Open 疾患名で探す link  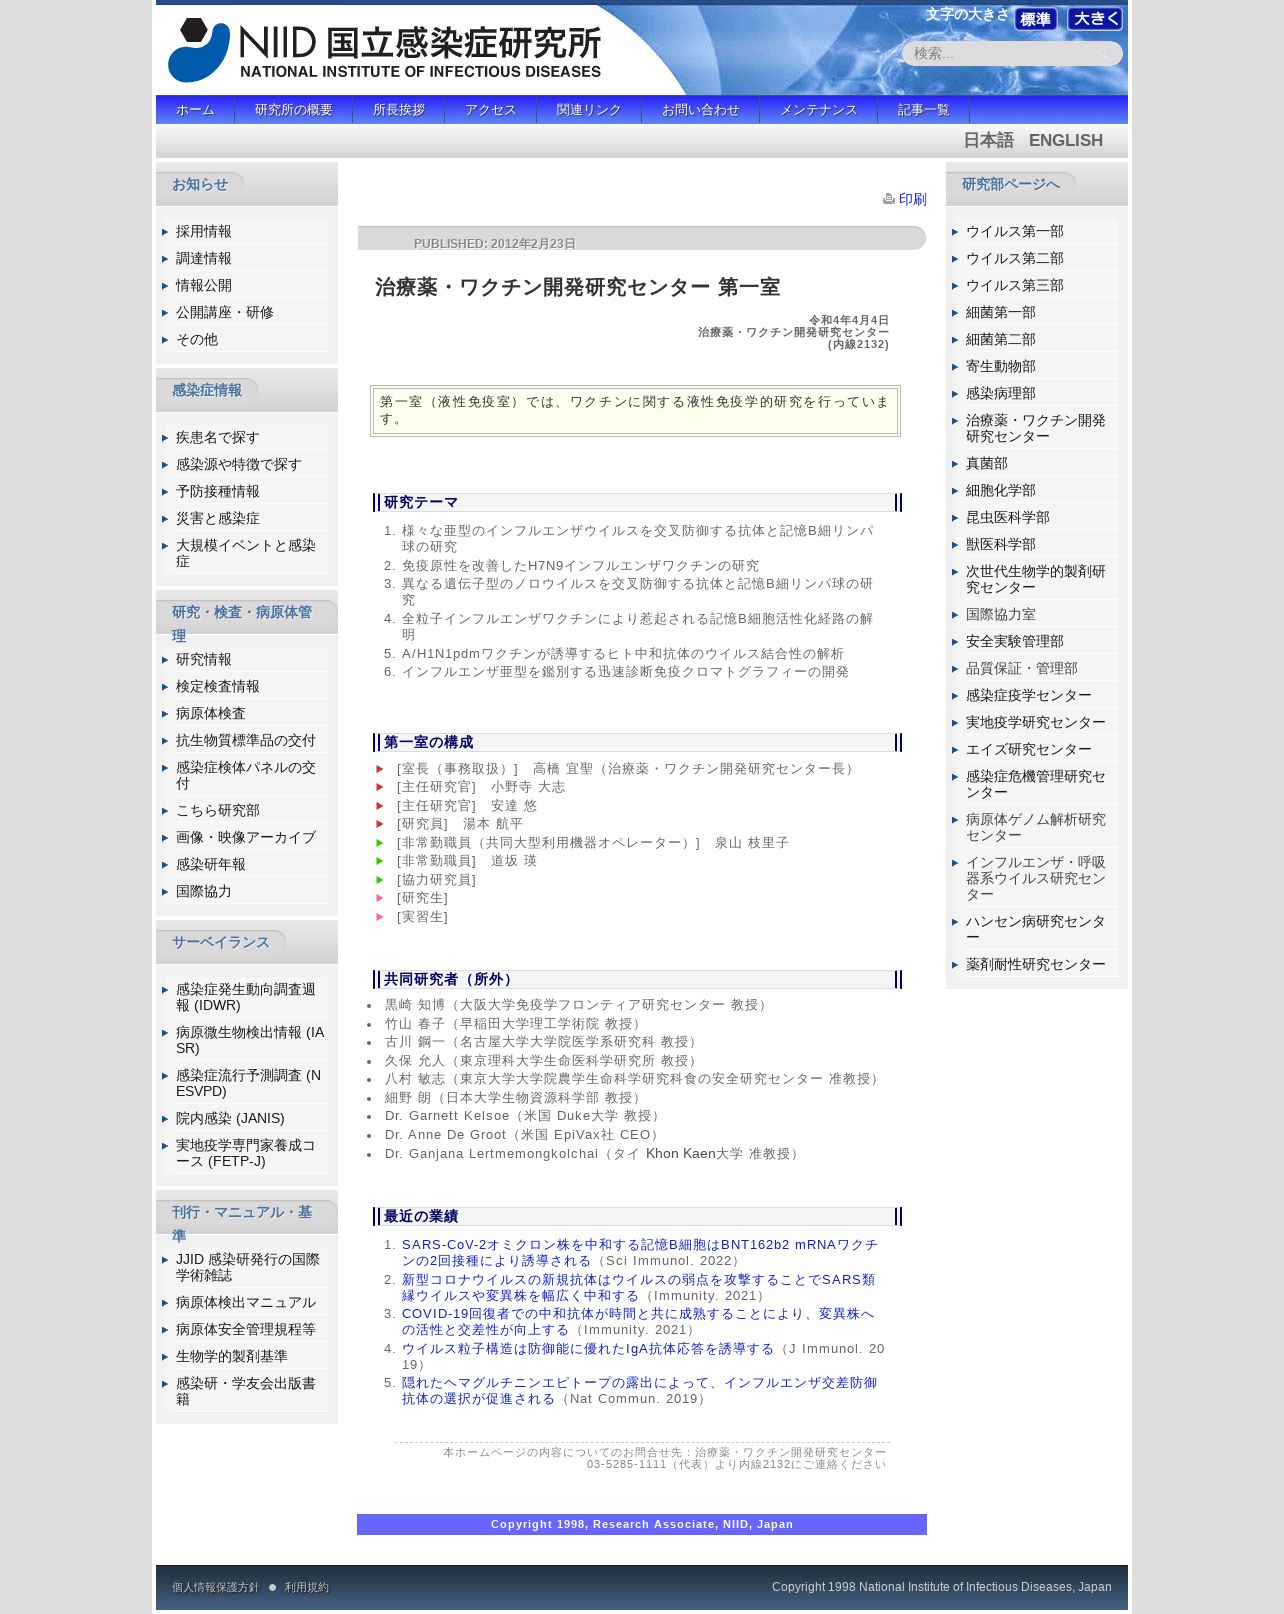point(218,438)
